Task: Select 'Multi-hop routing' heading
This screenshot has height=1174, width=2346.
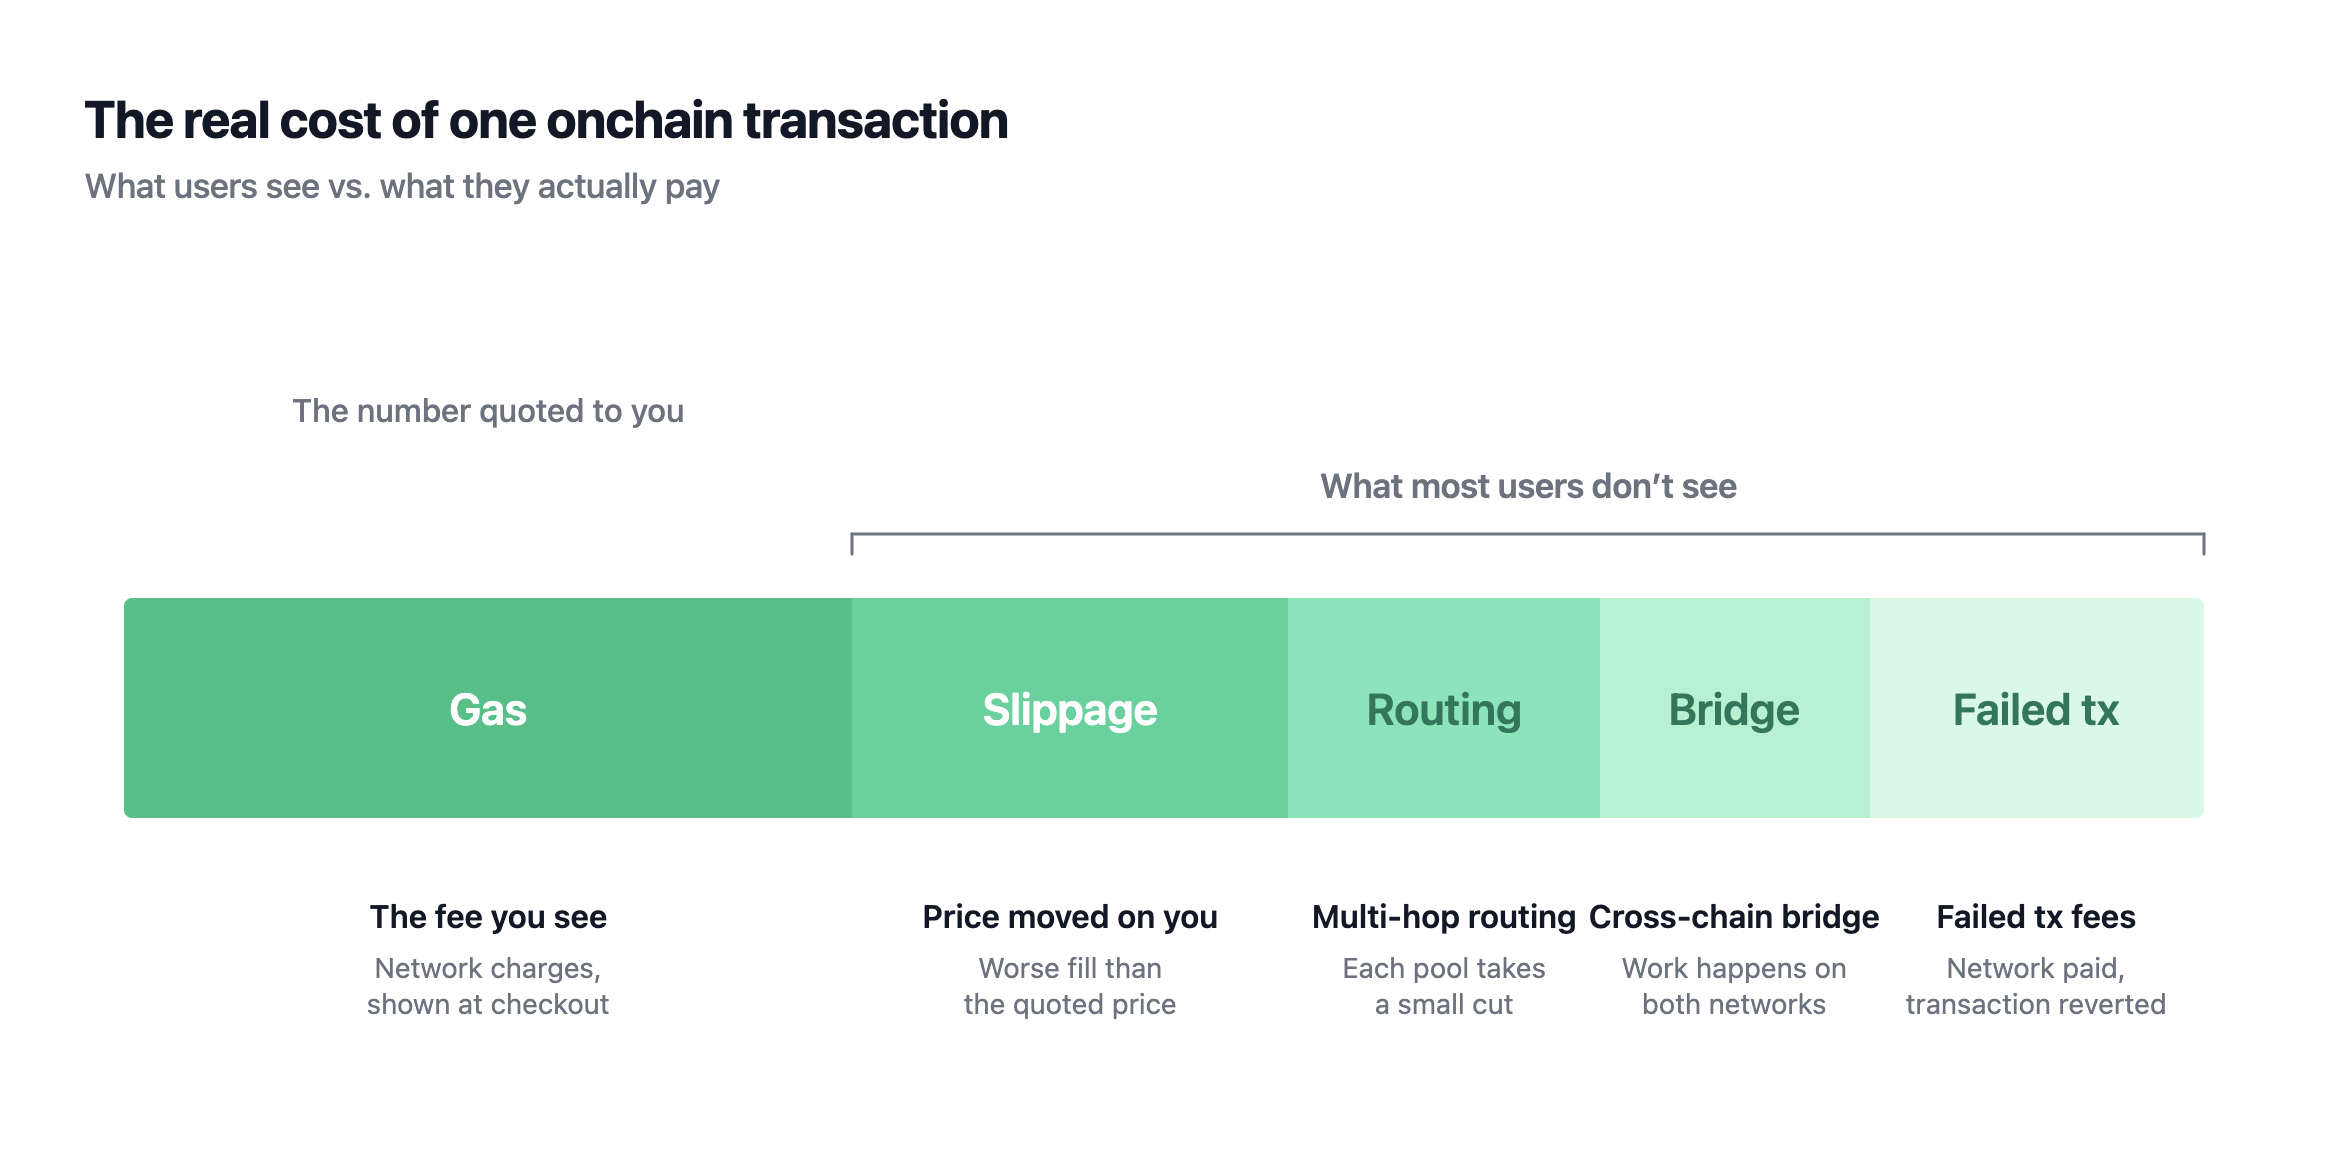Action: click(x=1444, y=917)
